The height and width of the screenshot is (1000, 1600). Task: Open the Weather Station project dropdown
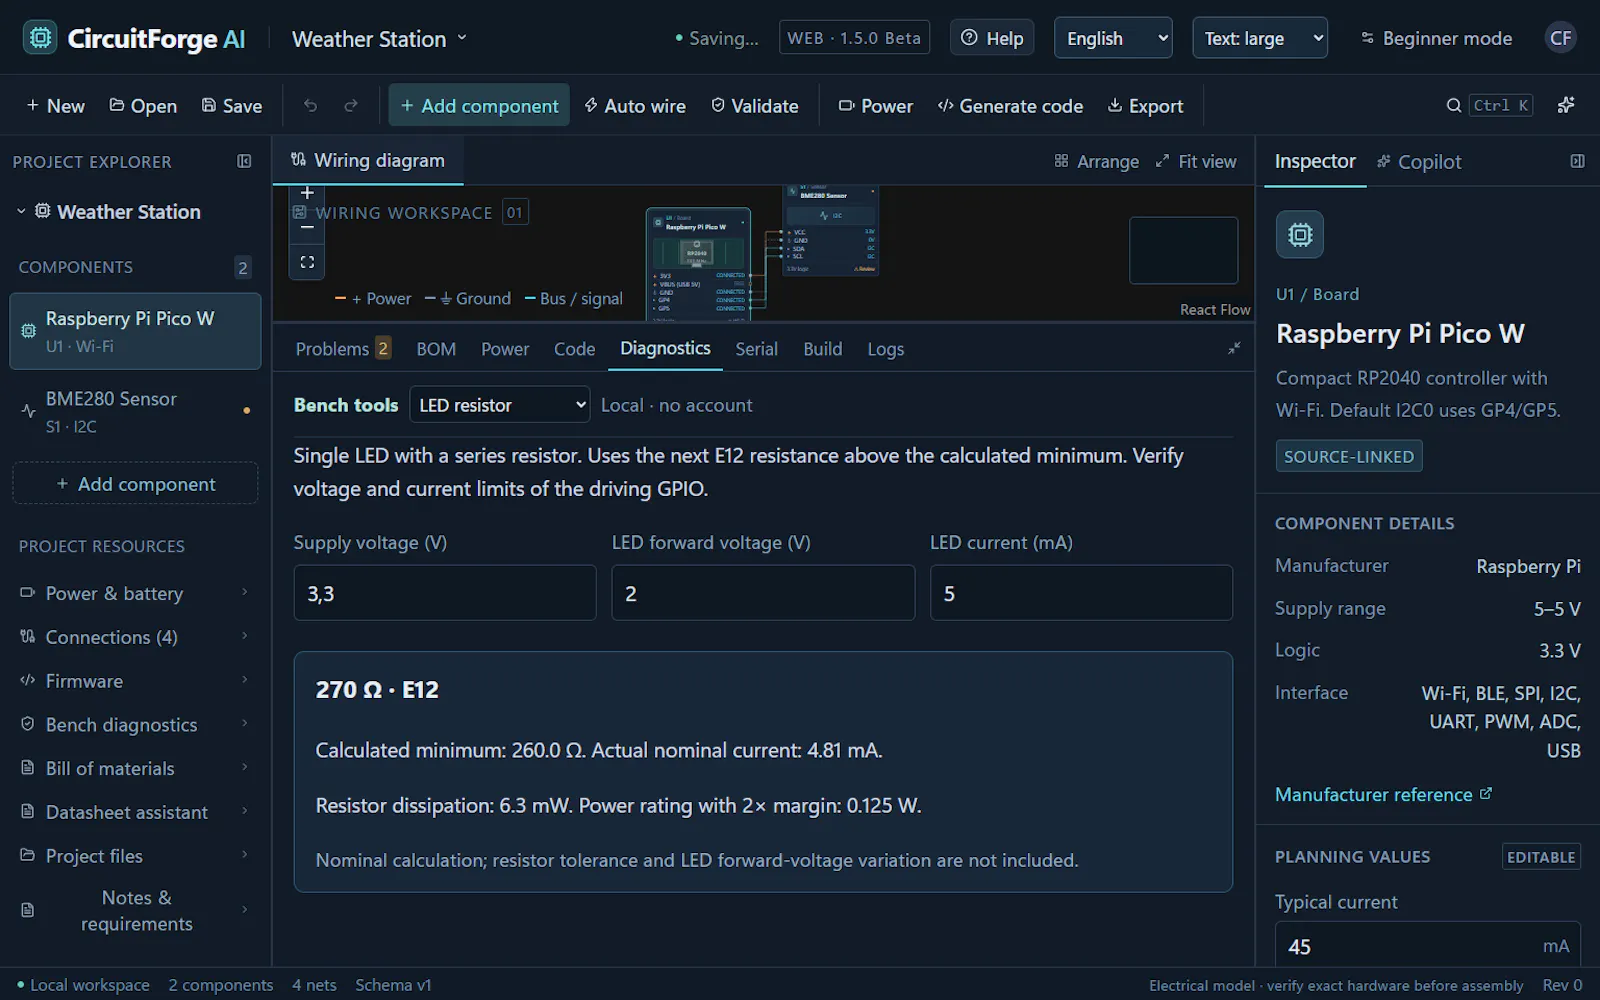(x=380, y=39)
